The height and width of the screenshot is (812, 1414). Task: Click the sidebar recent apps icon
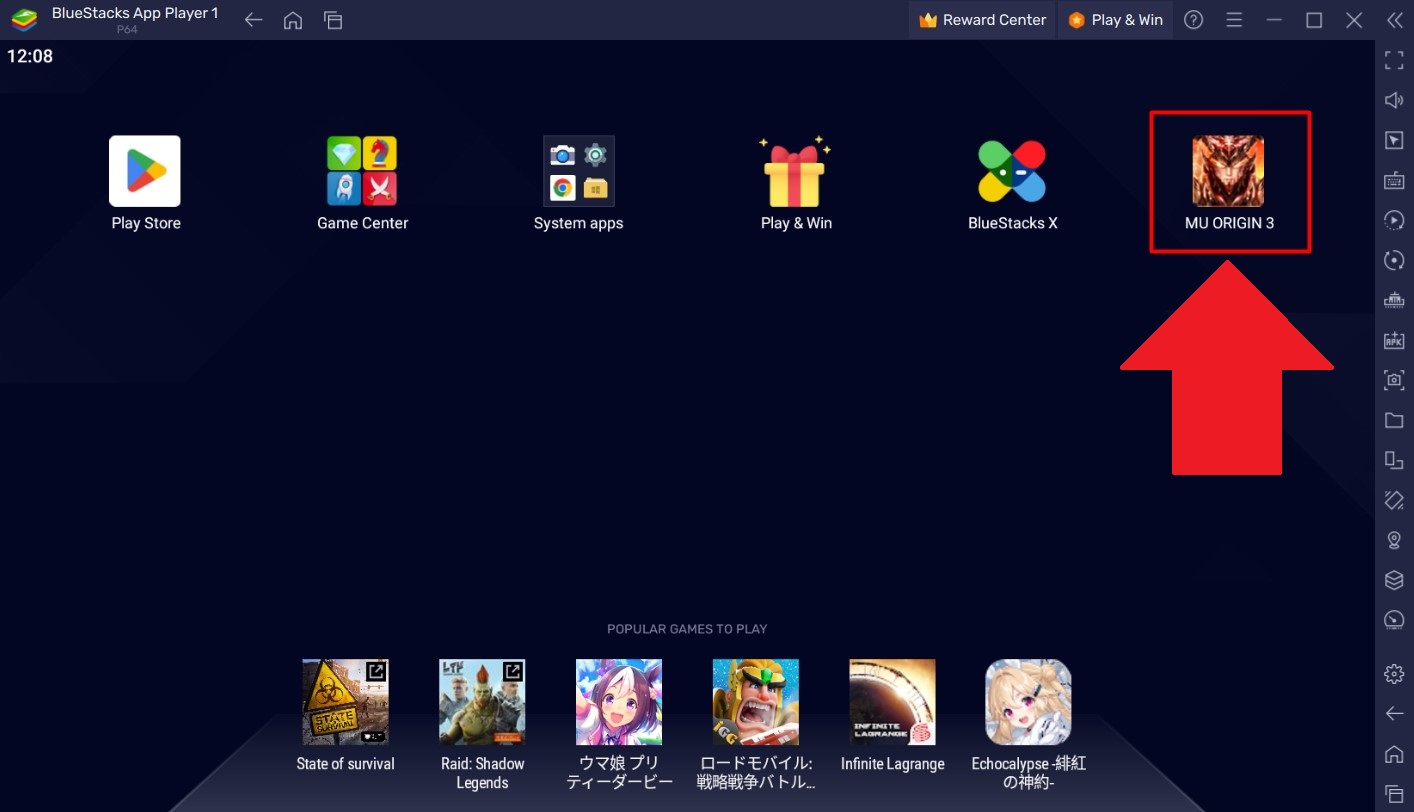1394,792
